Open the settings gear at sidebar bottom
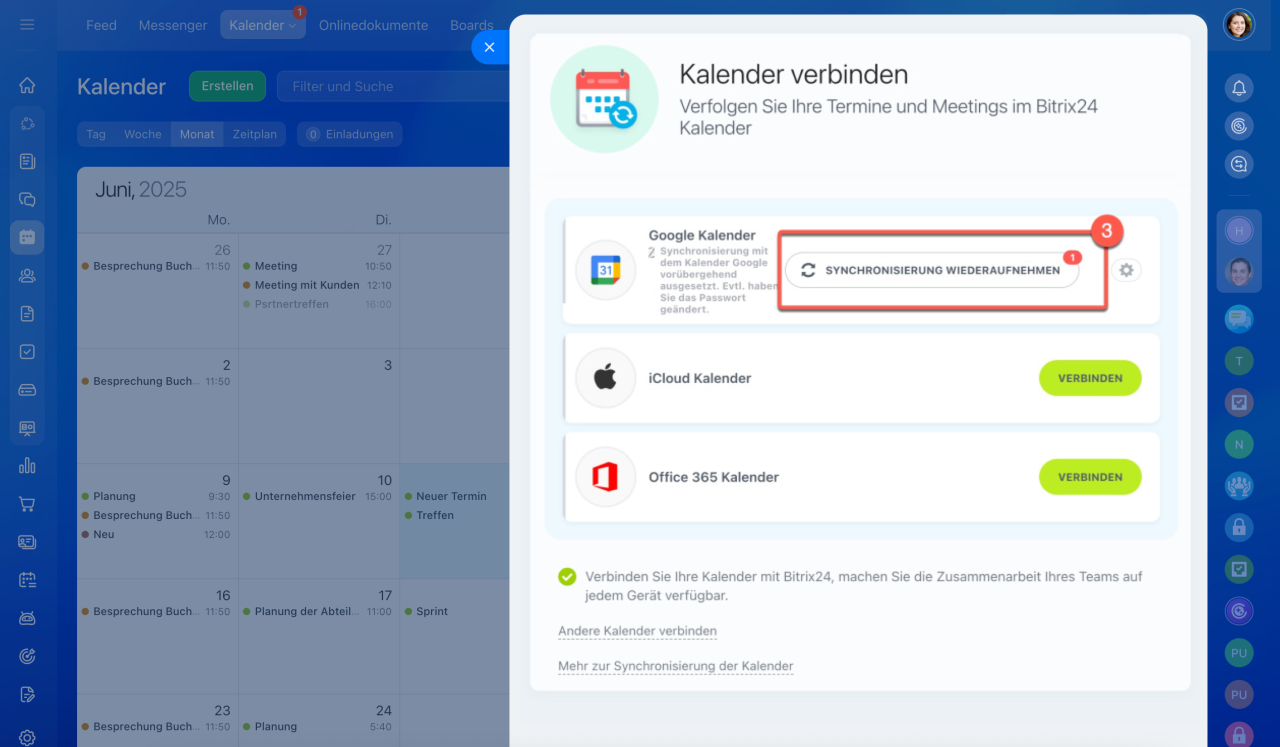1280x747 pixels. [x=27, y=737]
